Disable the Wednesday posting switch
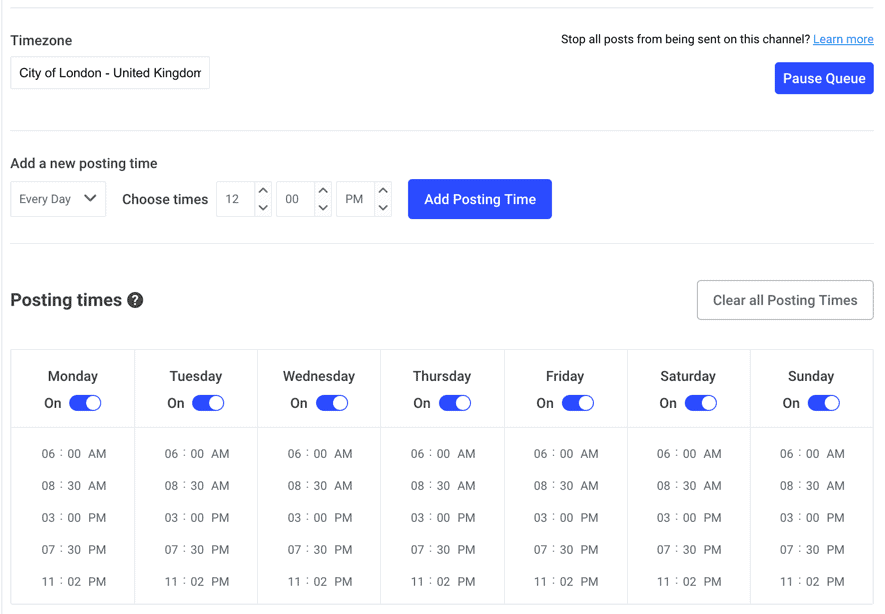The image size is (885, 614). pos(332,403)
